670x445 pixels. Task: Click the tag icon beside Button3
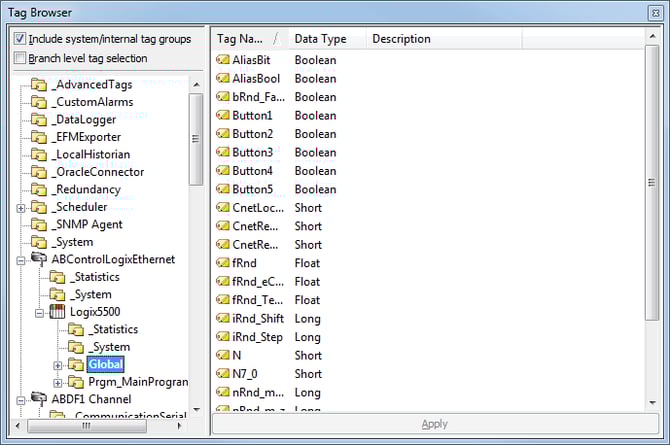pos(223,152)
